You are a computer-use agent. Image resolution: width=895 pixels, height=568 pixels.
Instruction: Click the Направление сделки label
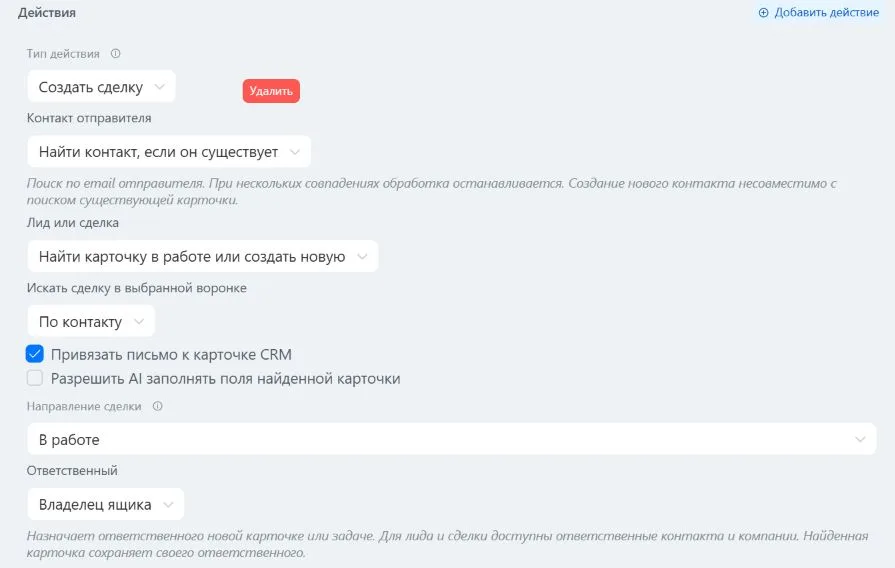click(x=84, y=406)
